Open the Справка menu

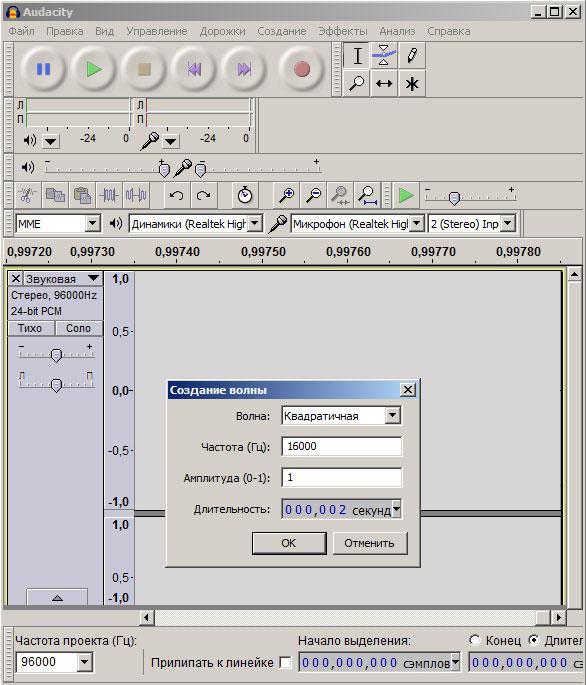click(449, 31)
